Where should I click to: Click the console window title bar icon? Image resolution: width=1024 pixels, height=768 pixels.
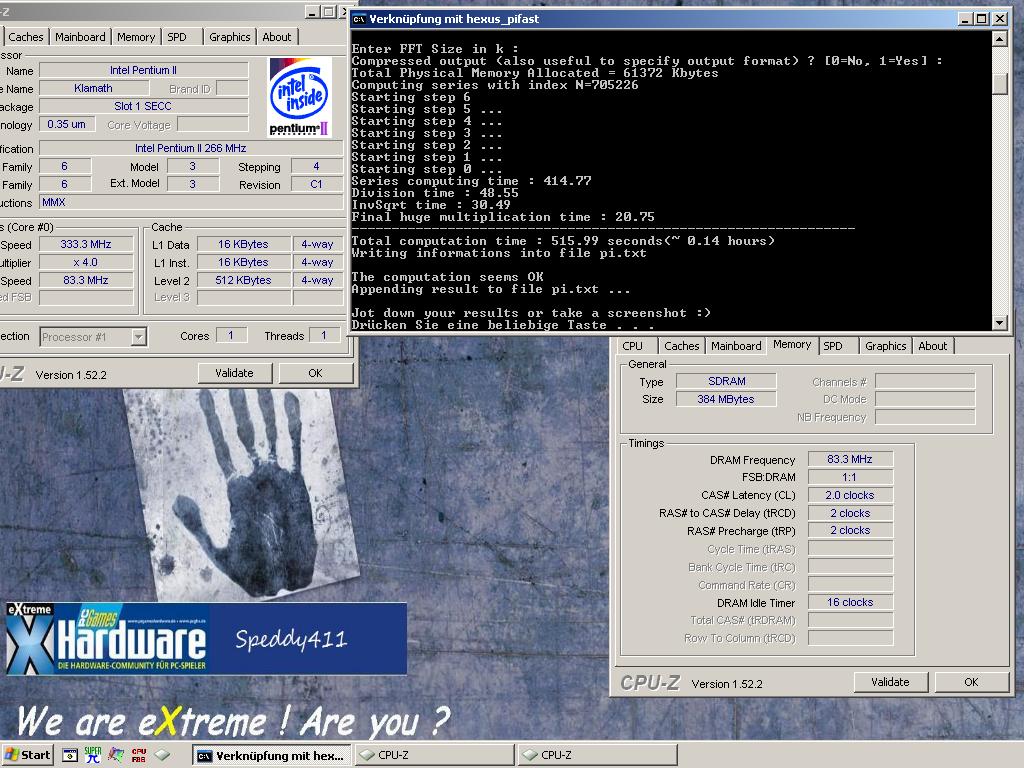pyautogui.click(x=360, y=19)
